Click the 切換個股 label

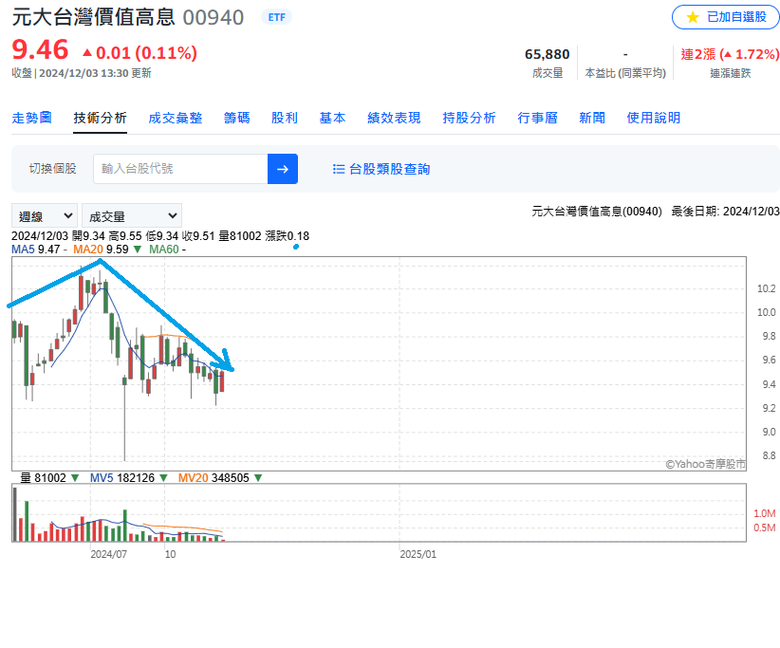point(53,169)
